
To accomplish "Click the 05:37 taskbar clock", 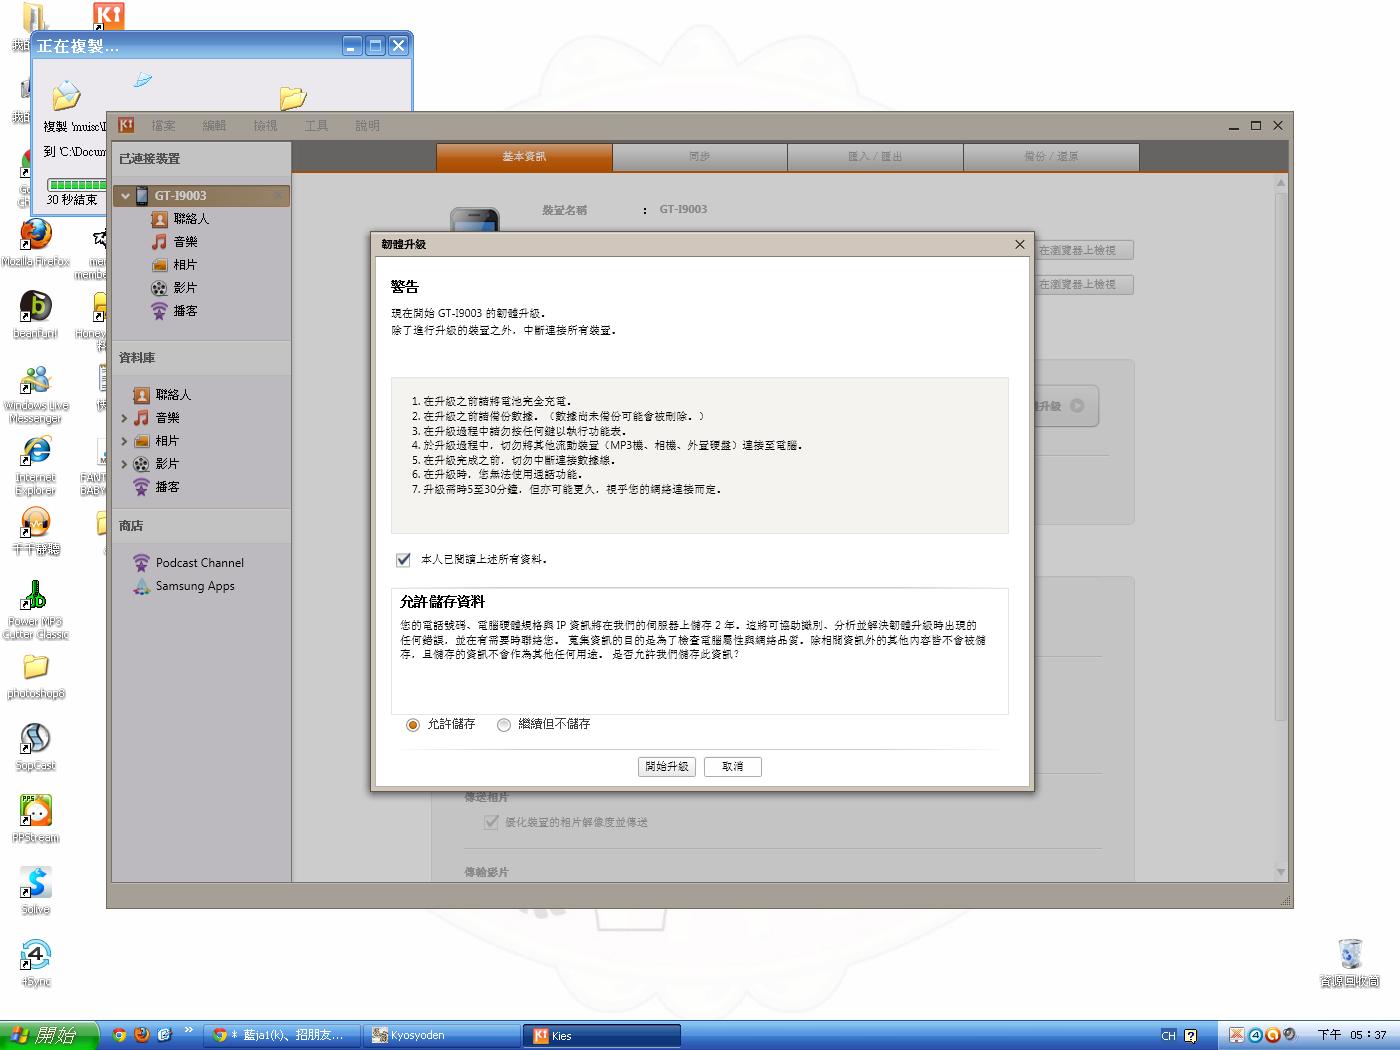I will pos(1352,1036).
